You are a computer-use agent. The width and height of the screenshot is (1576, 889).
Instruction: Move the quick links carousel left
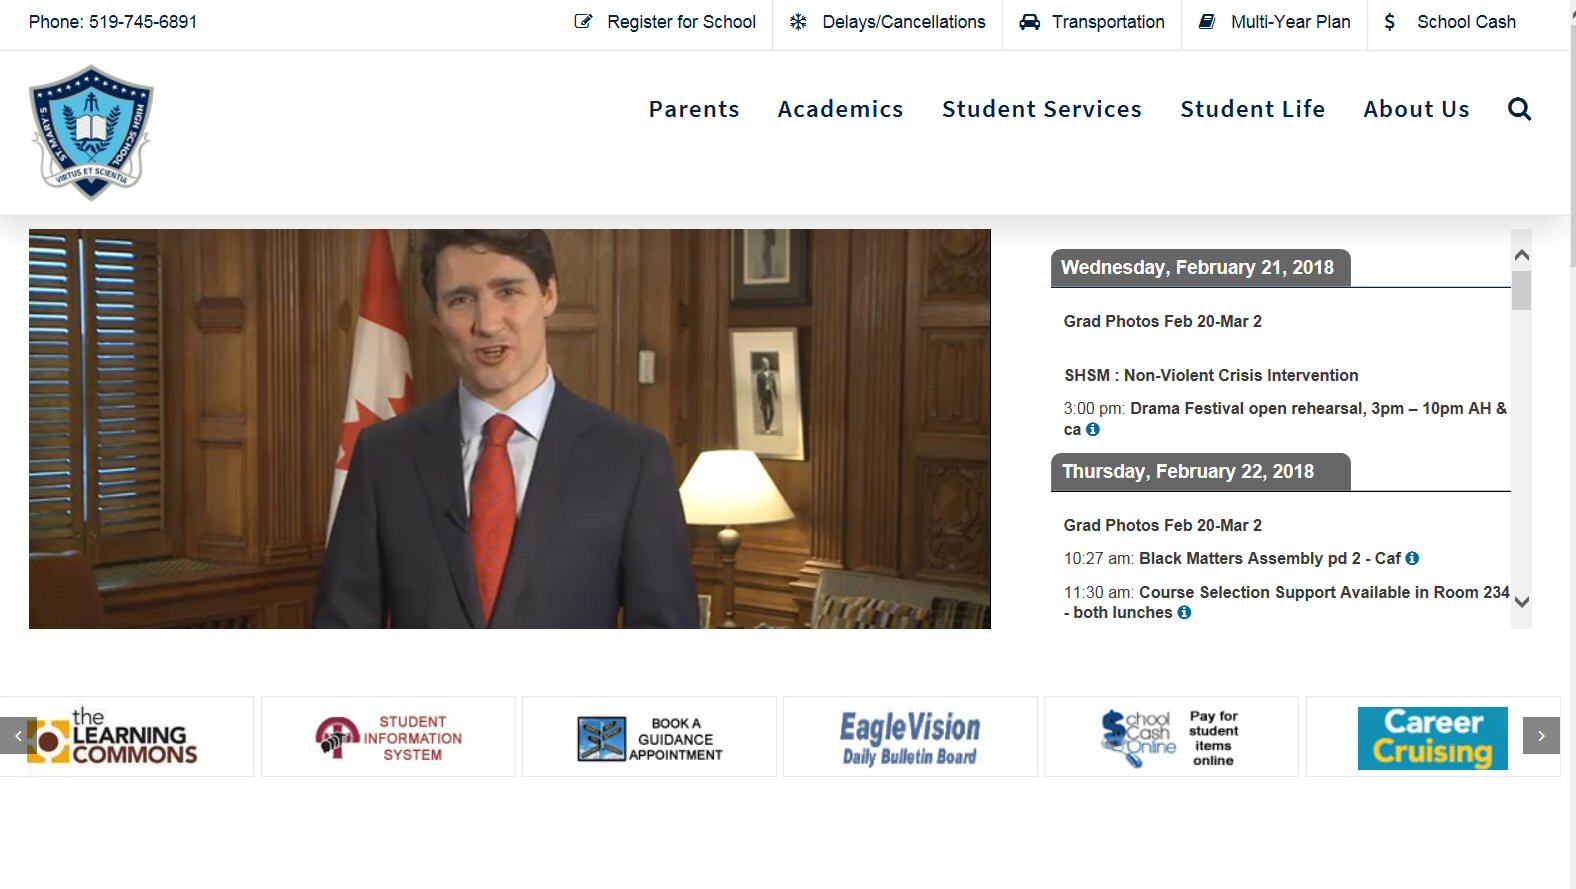pyautogui.click(x=18, y=736)
